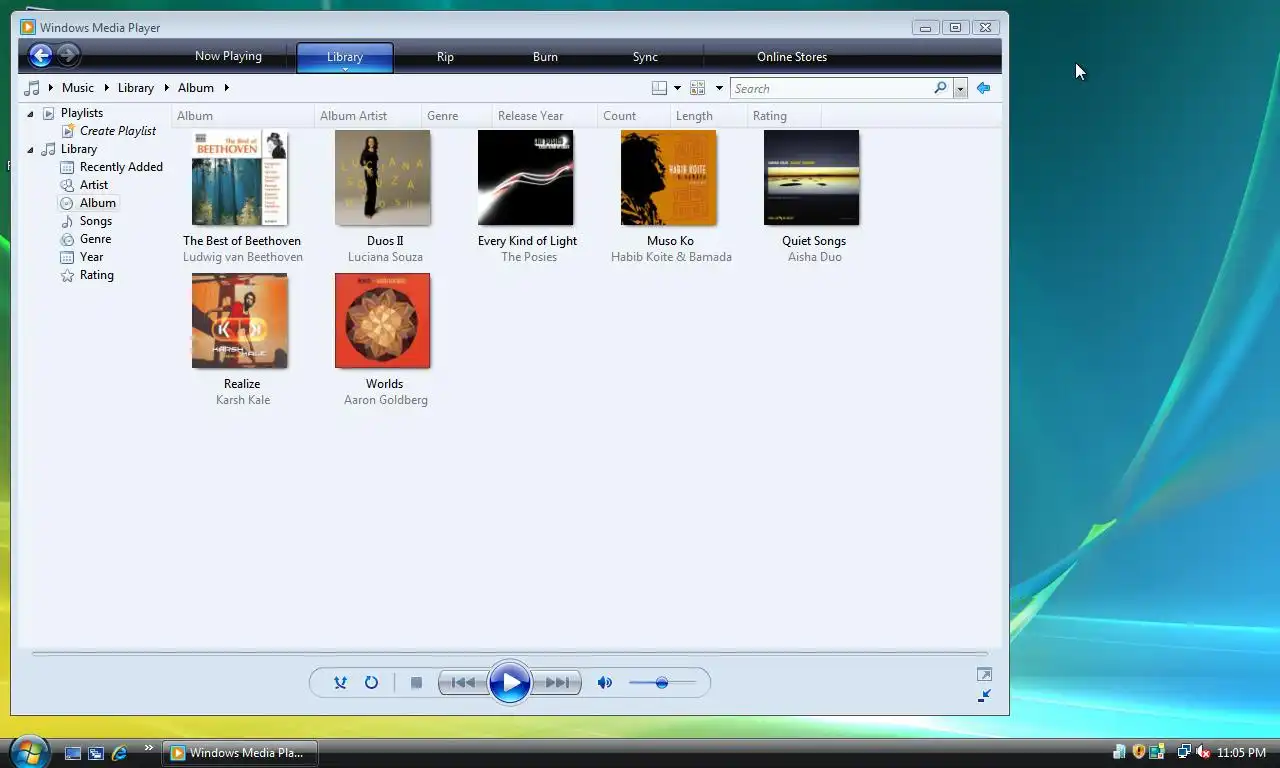
Task: Mute the player sound
Action: 604,682
